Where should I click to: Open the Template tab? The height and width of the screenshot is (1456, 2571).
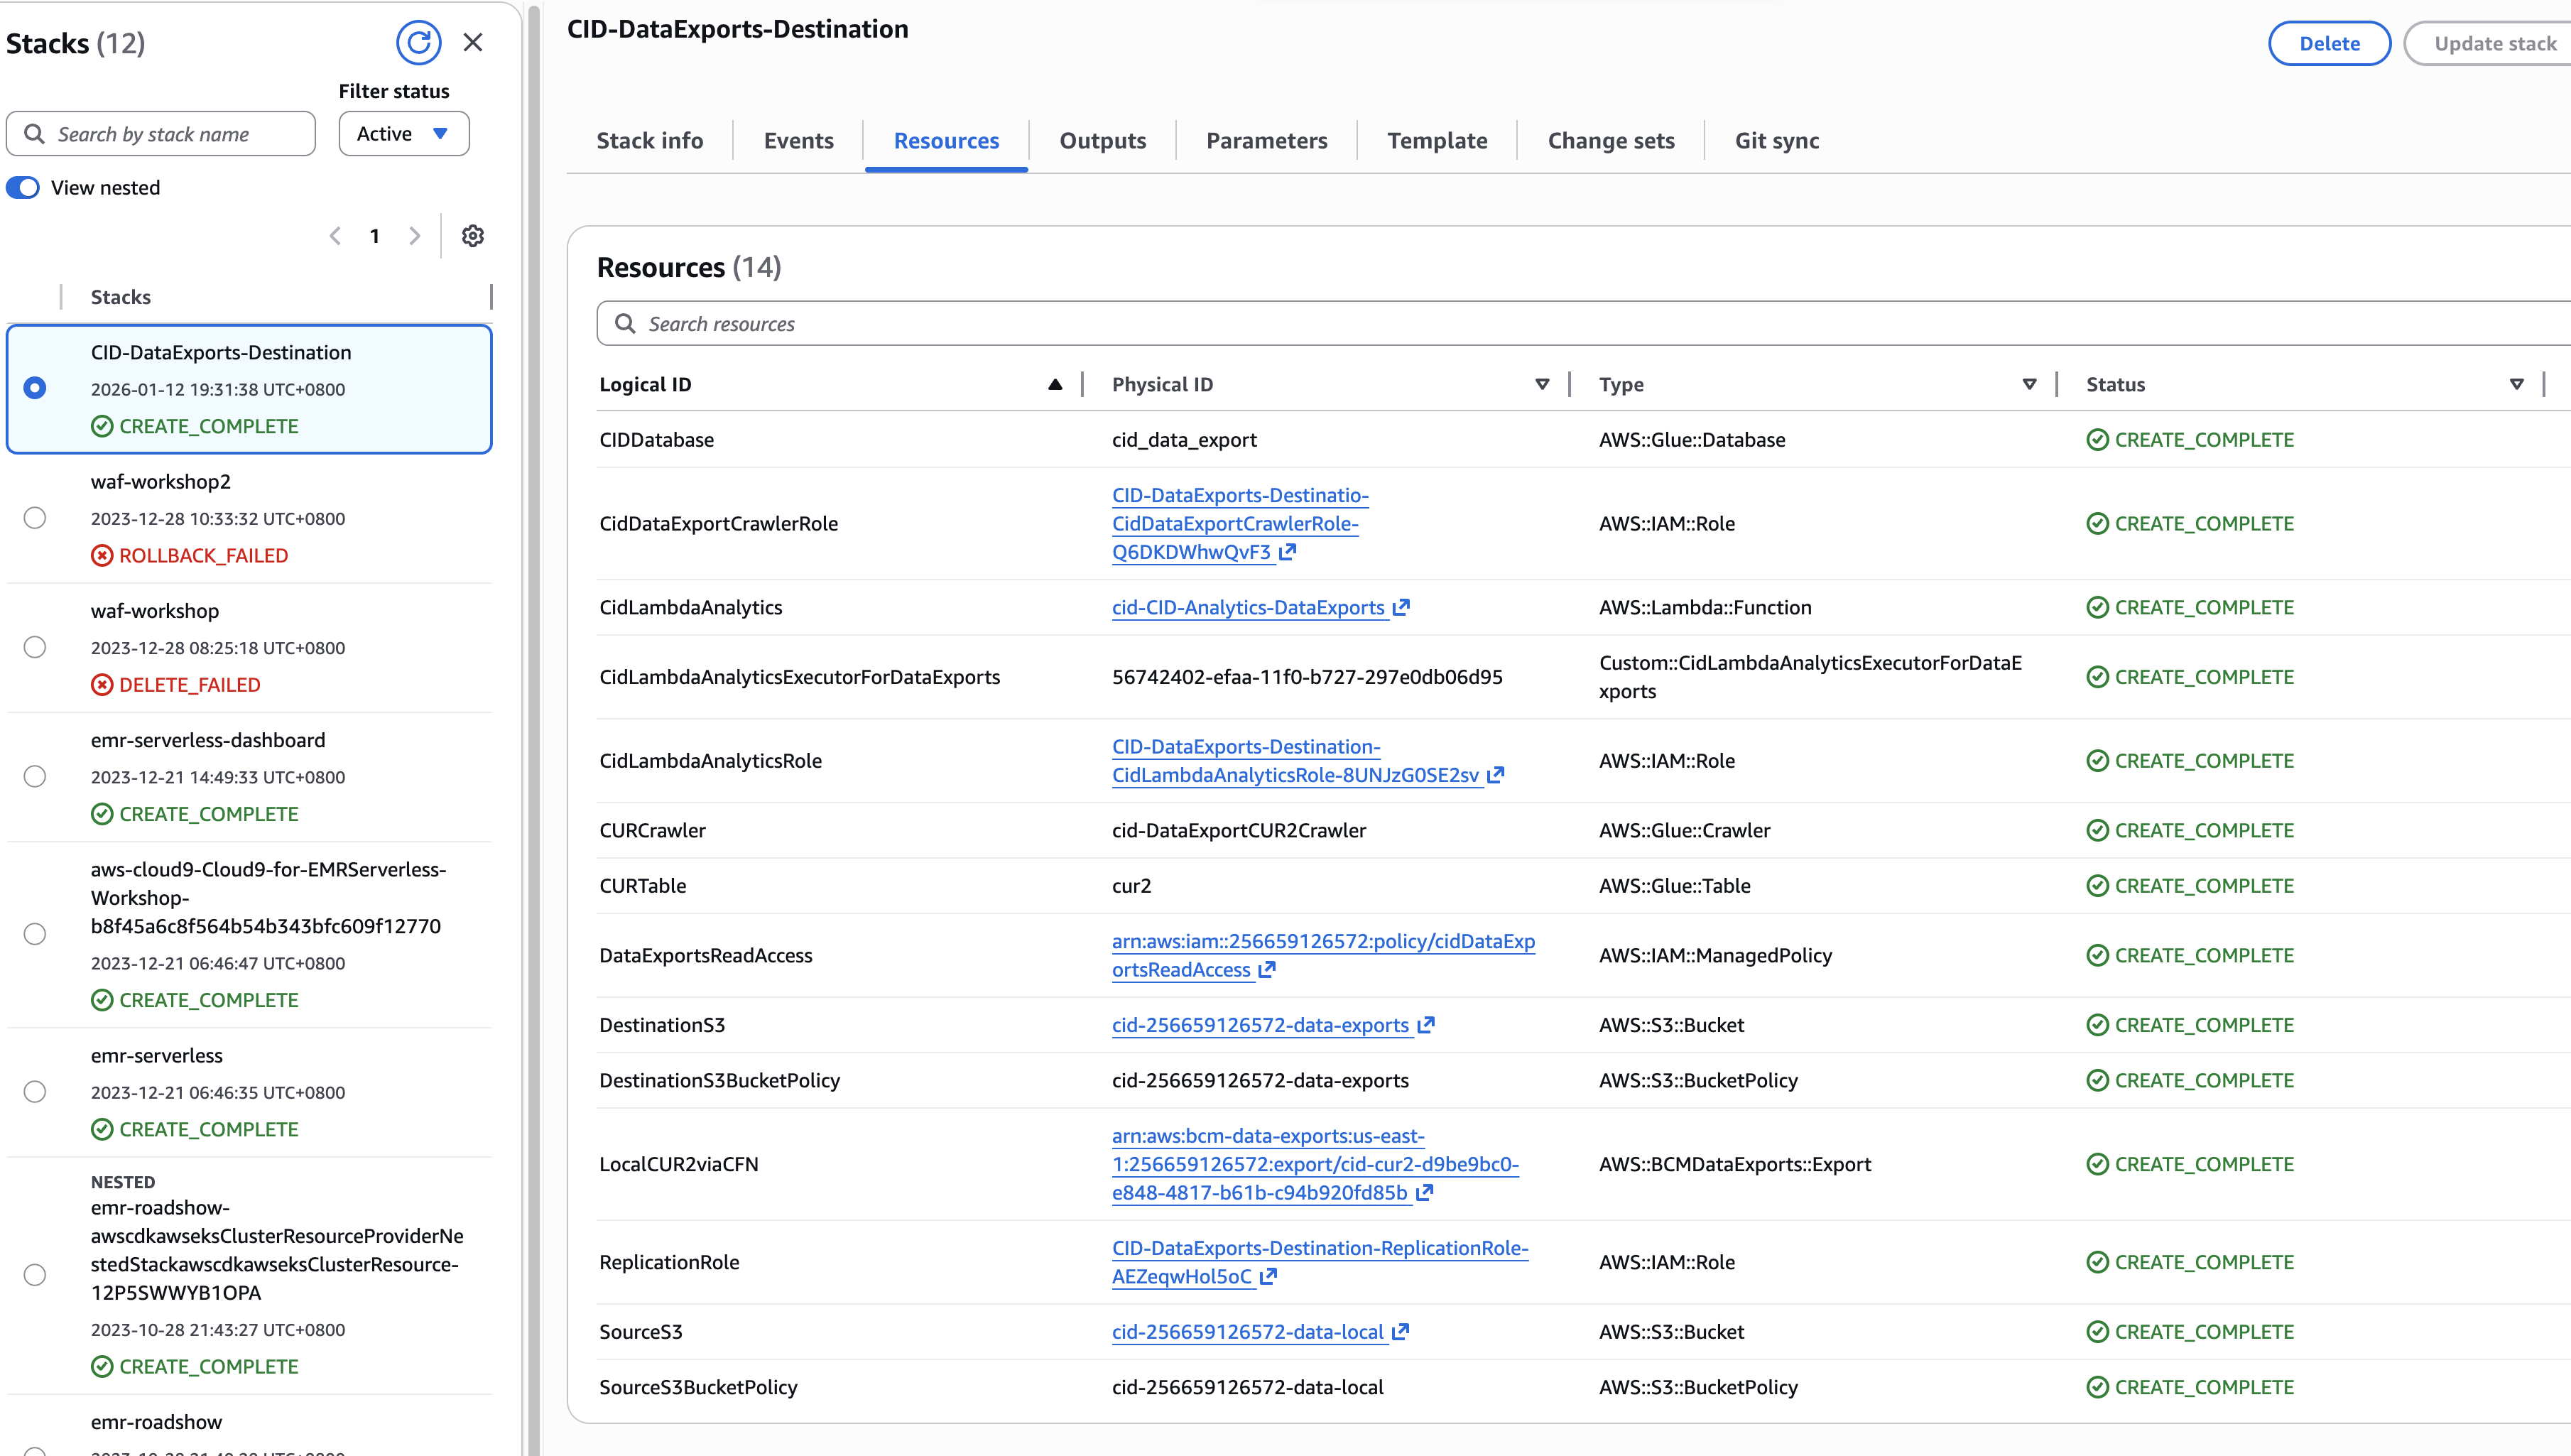(1436, 141)
